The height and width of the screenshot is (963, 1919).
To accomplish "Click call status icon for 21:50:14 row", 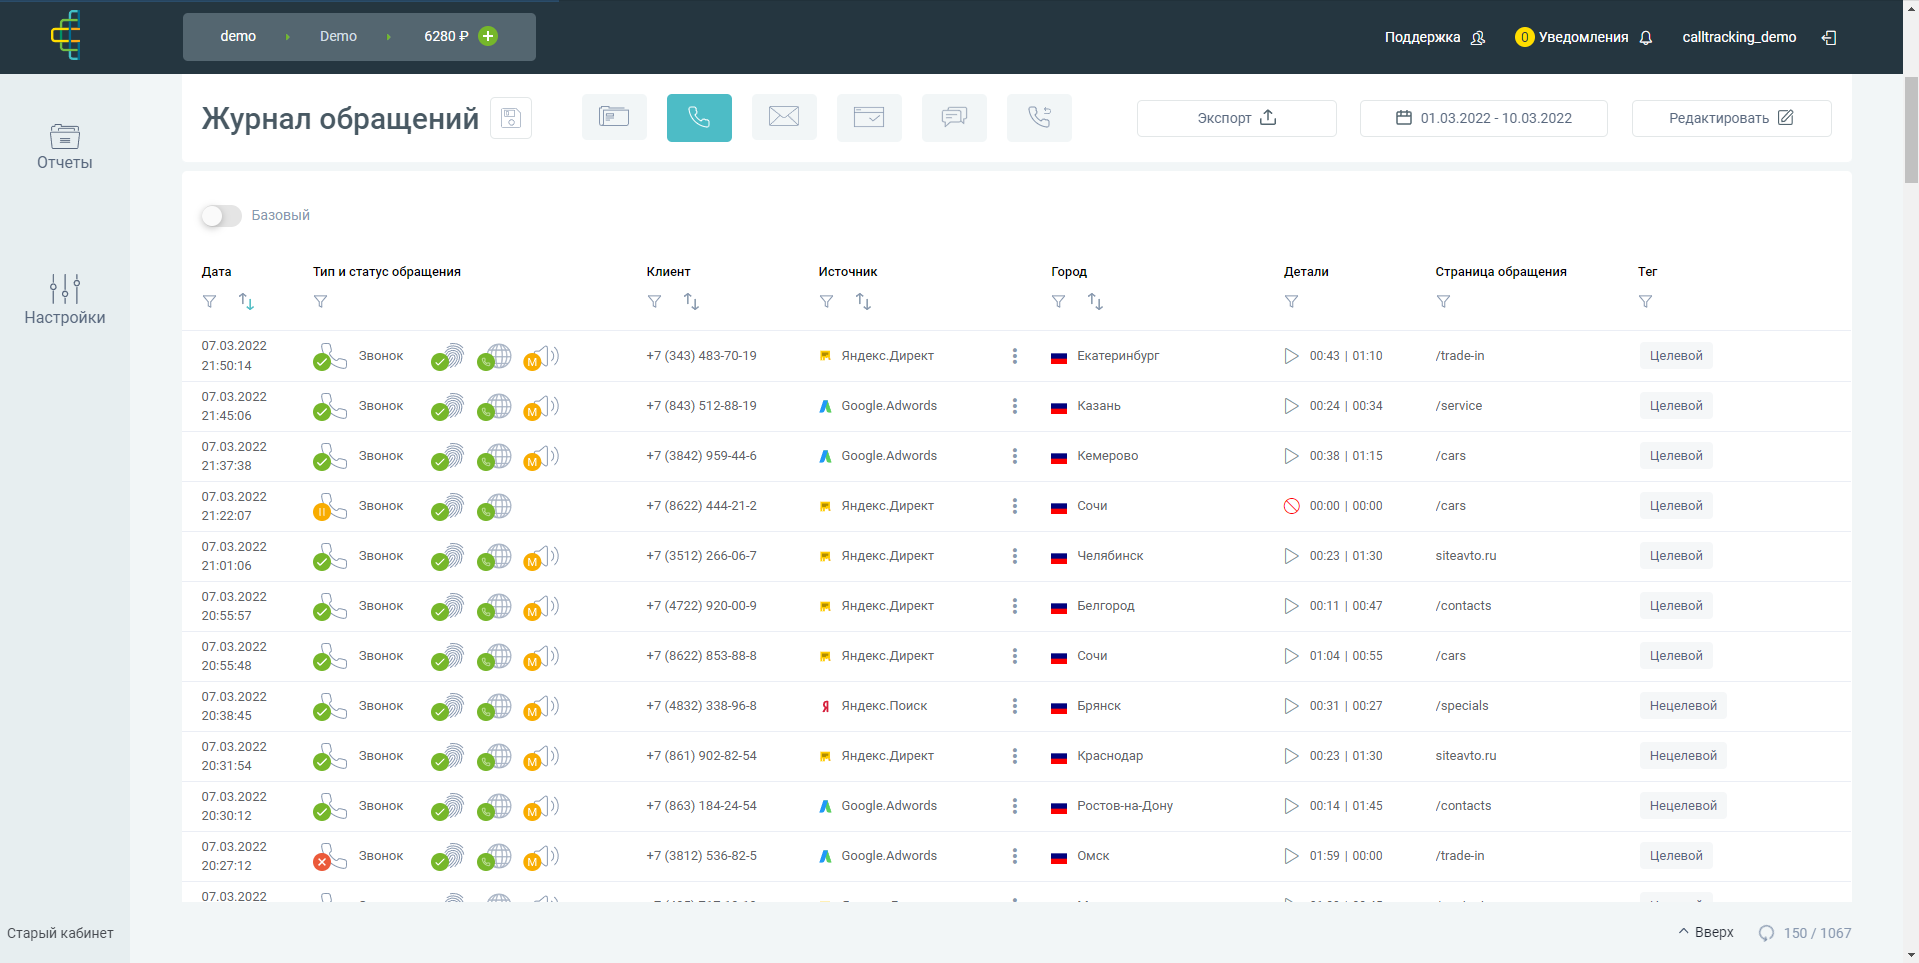I will coord(329,357).
